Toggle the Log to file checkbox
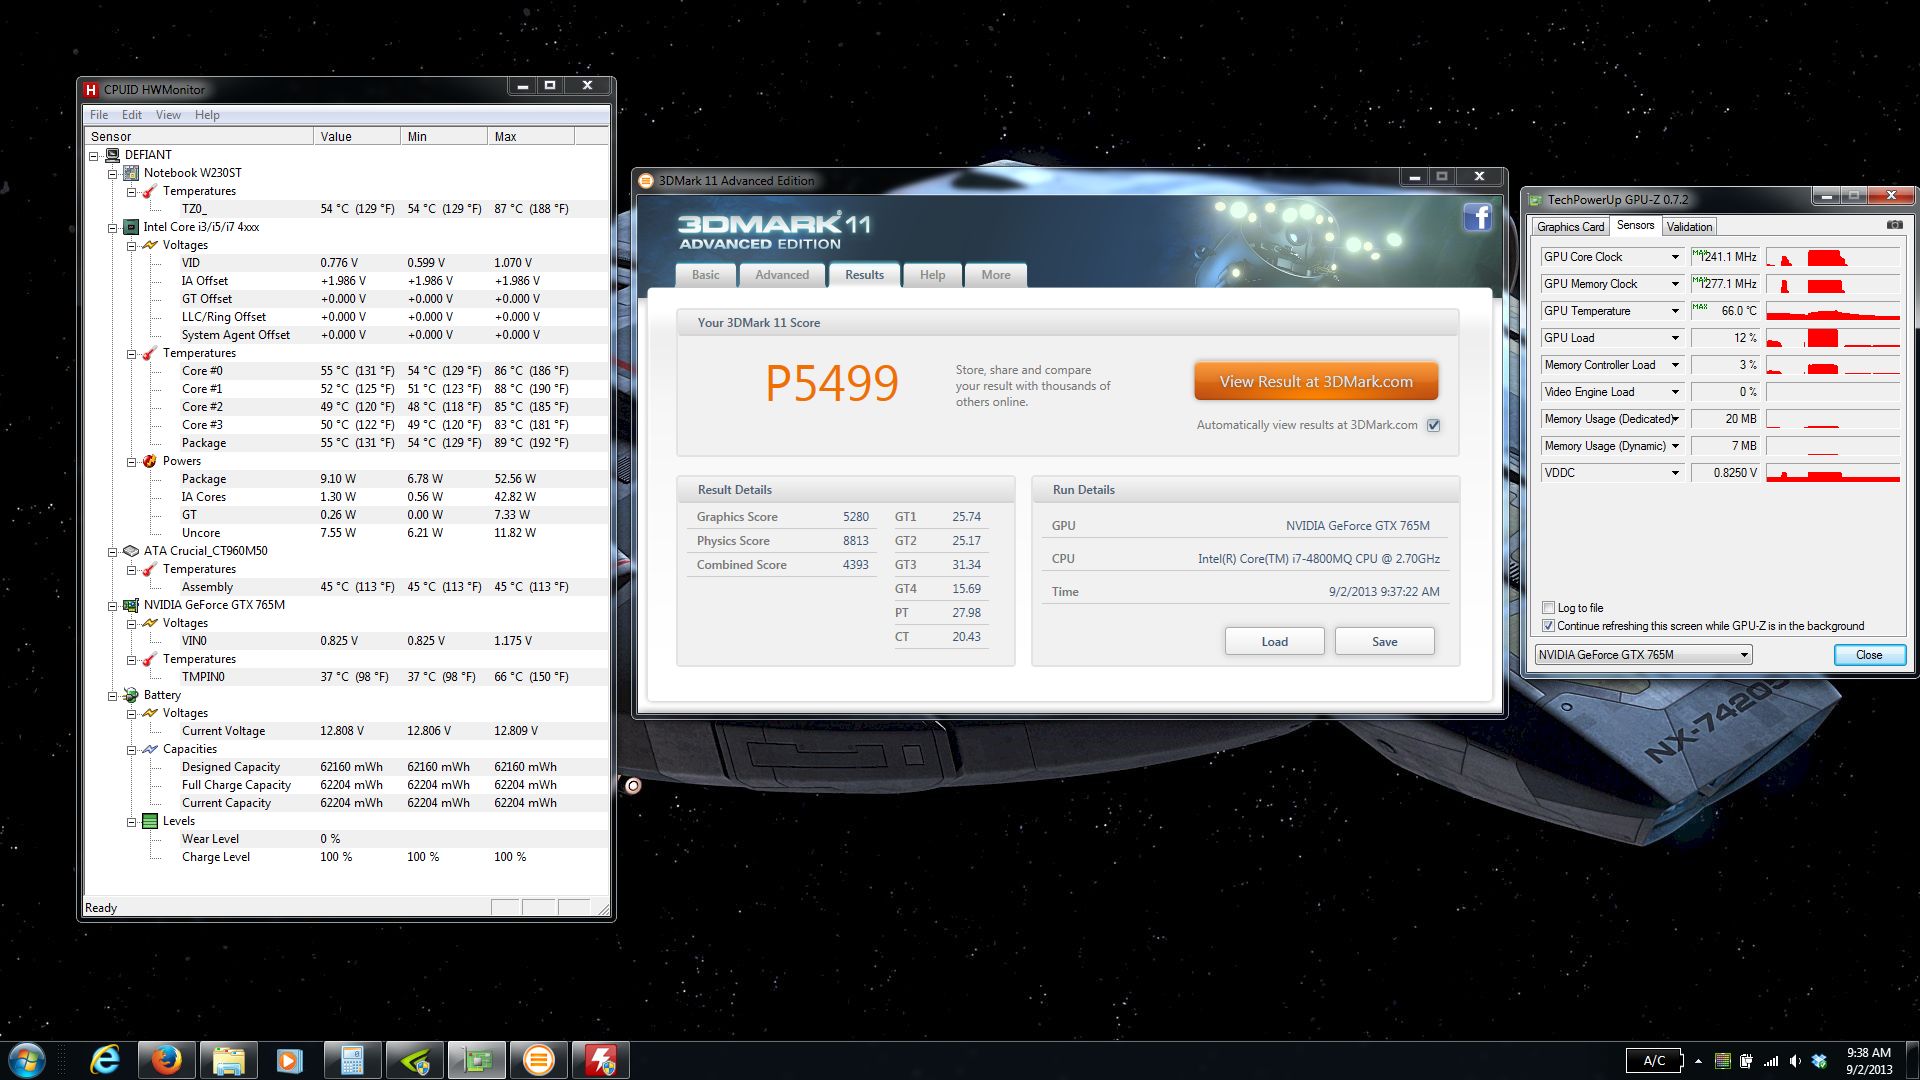The image size is (1920, 1080). pos(1548,608)
